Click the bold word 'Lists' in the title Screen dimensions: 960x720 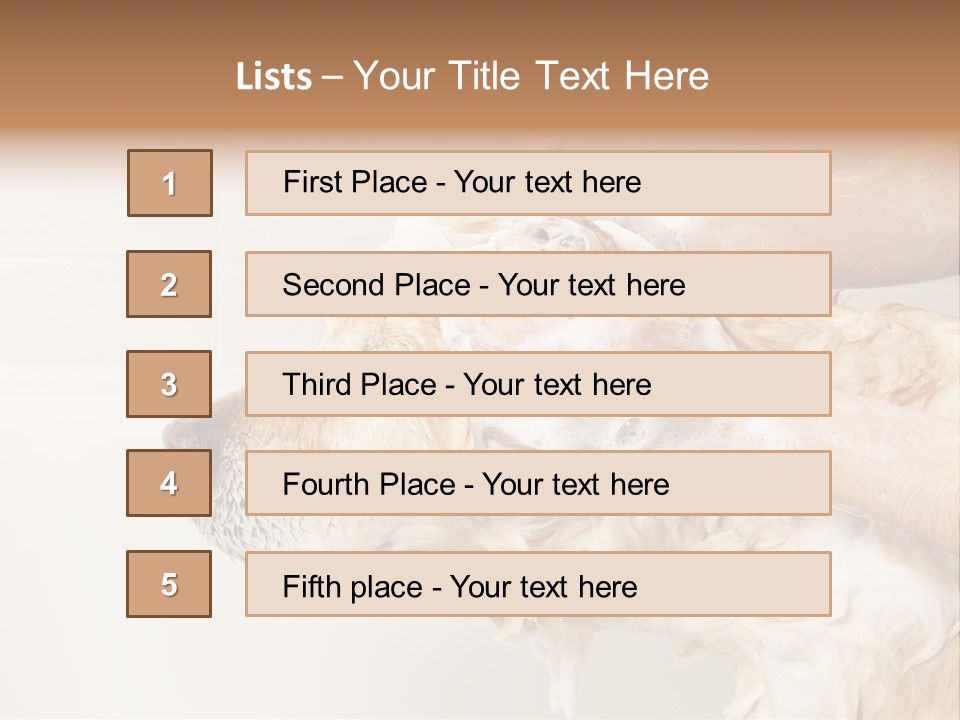(x=273, y=77)
